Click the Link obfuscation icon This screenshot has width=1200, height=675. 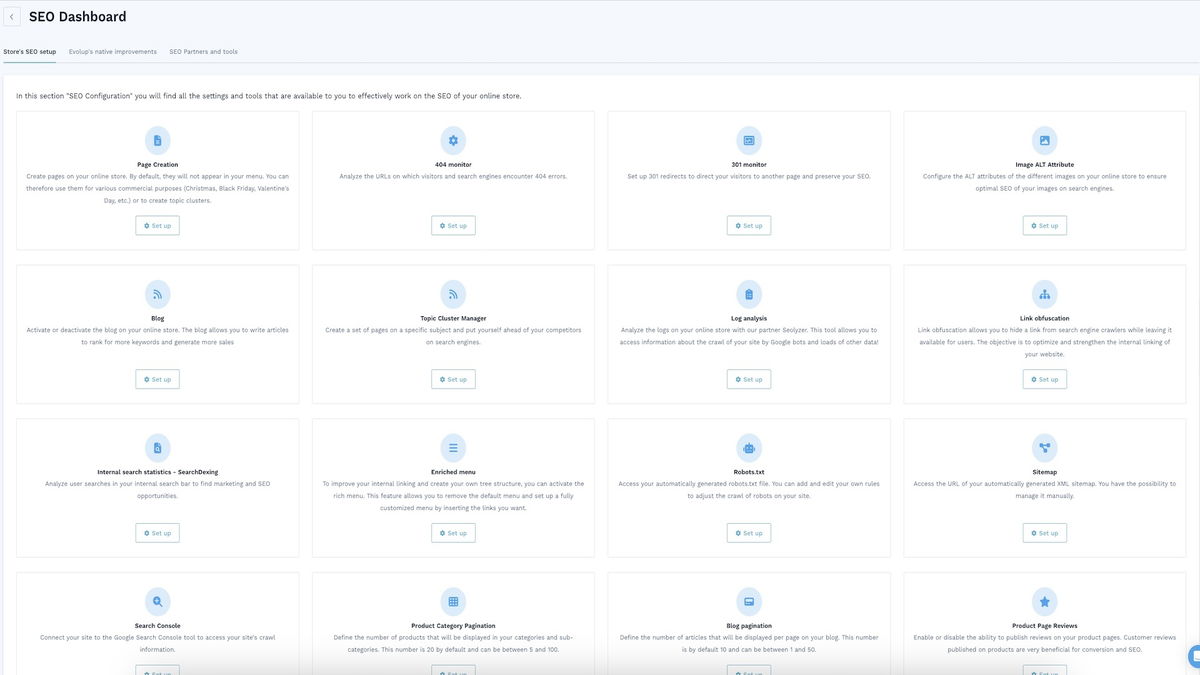1044,294
